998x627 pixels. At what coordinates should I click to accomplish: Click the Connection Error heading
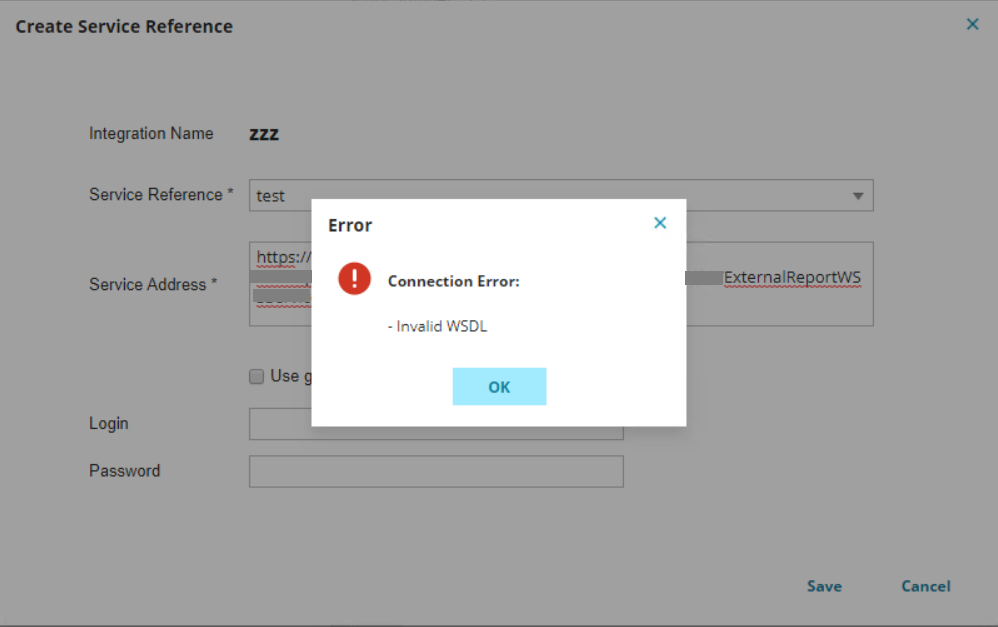[x=453, y=281]
